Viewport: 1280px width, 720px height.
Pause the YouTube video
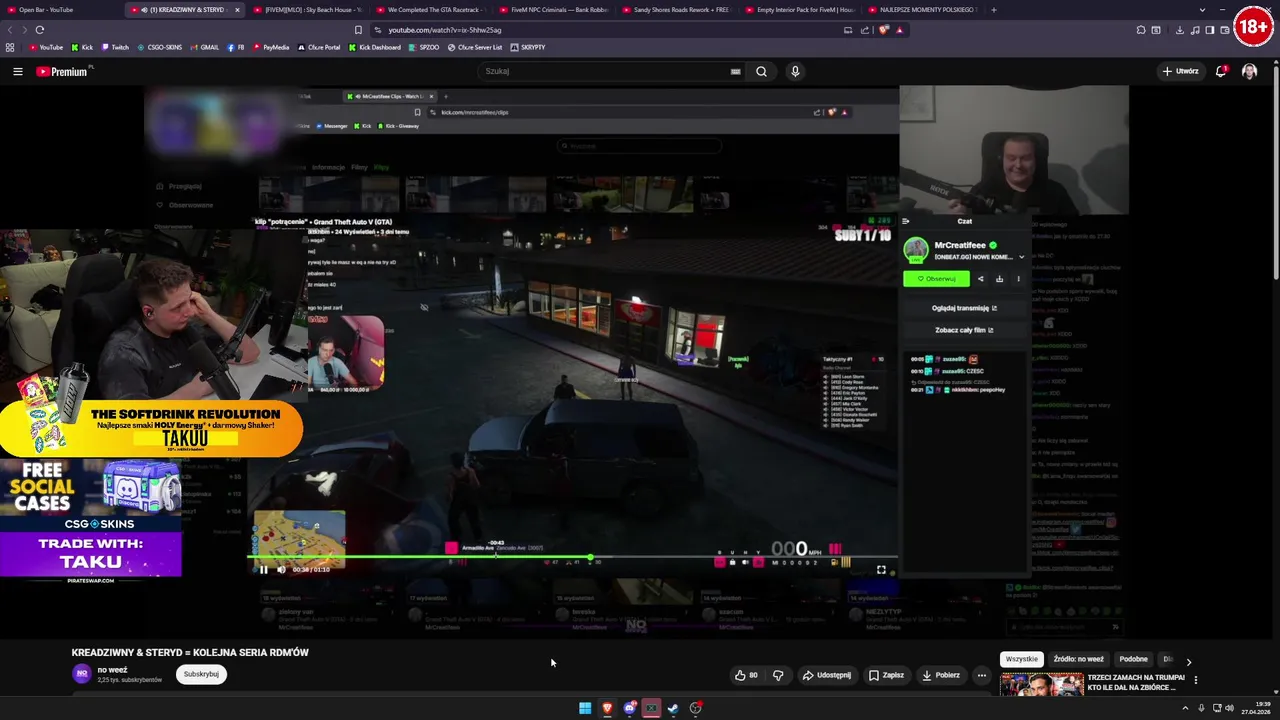click(264, 570)
